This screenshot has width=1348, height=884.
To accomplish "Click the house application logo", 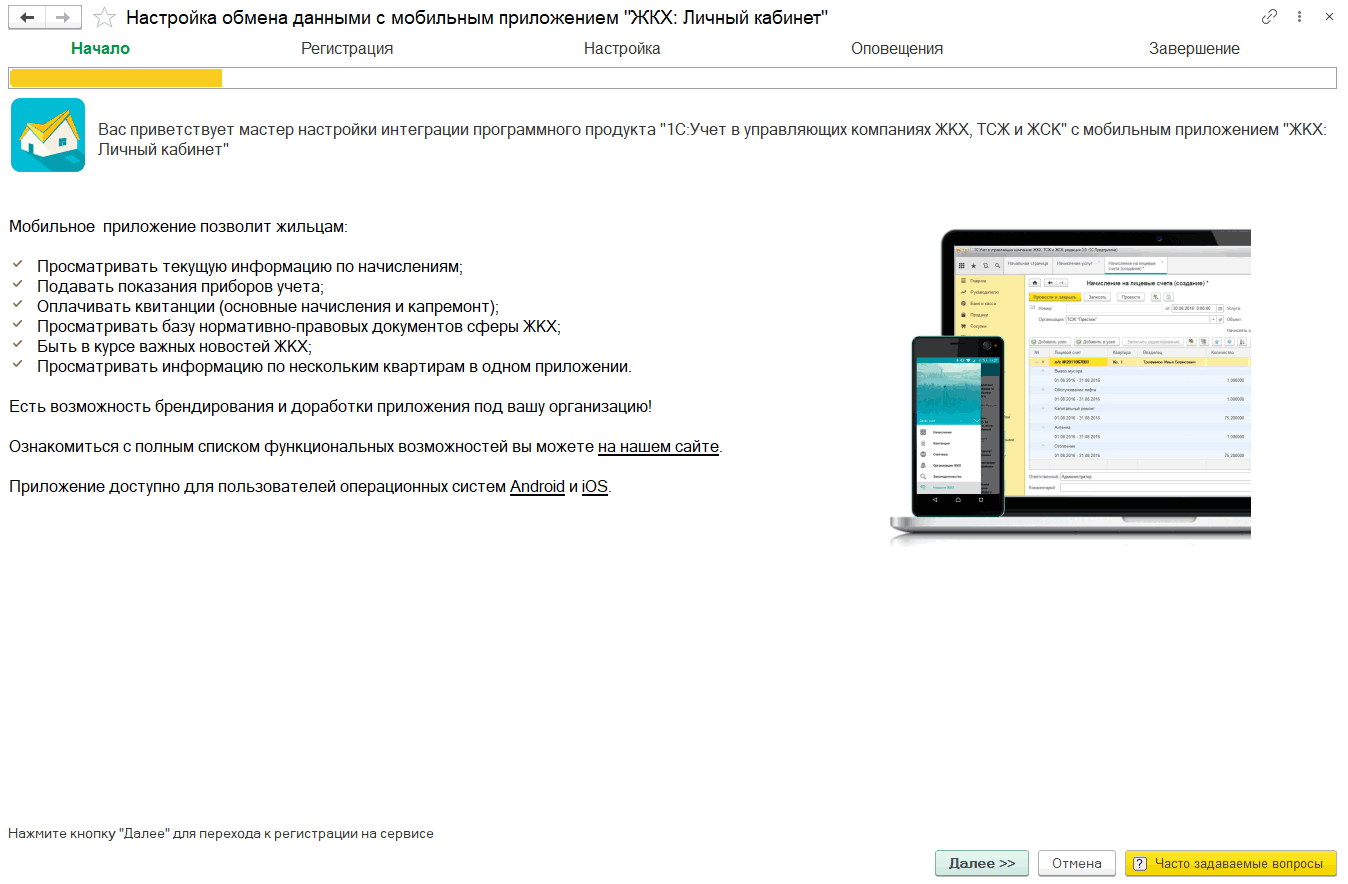I will pos(48,135).
